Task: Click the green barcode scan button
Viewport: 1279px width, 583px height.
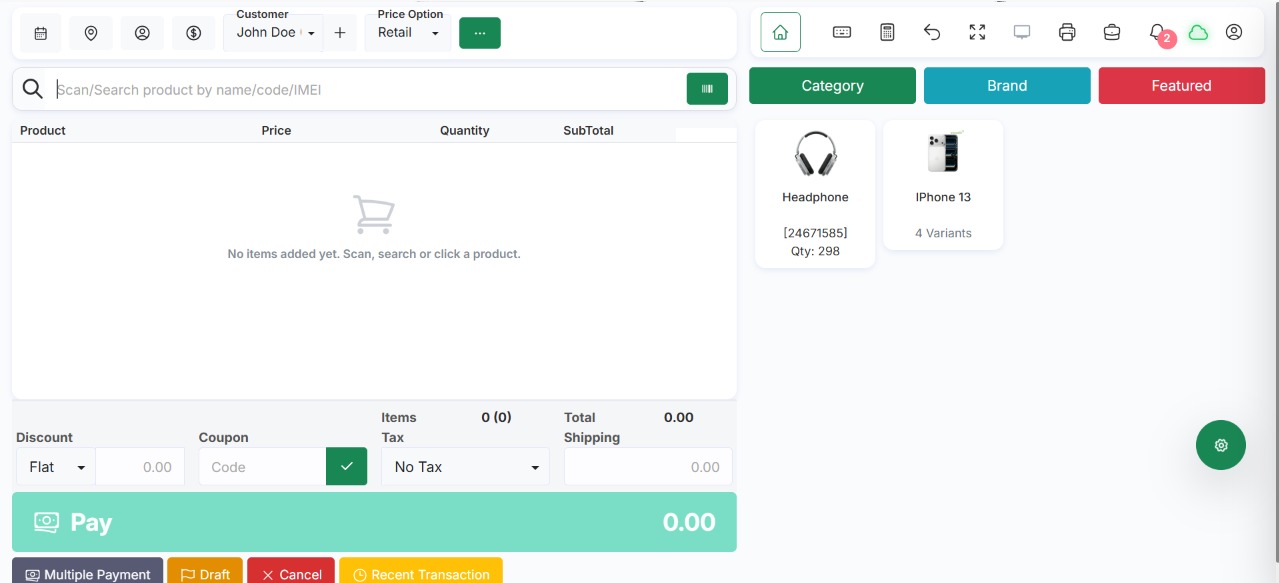Action: 707,89
